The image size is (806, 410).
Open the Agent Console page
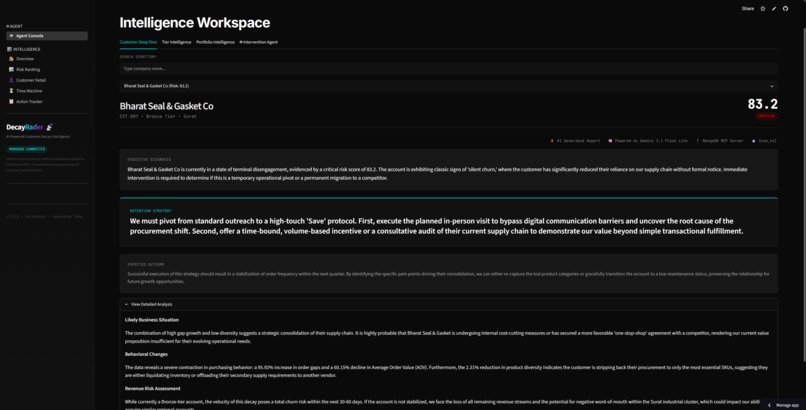click(47, 36)
